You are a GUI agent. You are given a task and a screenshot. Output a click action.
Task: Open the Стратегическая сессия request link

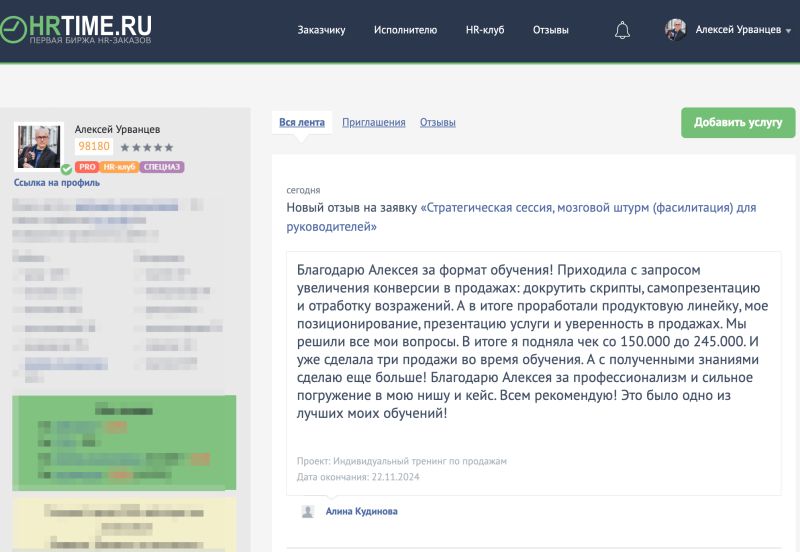click(588, 208)
